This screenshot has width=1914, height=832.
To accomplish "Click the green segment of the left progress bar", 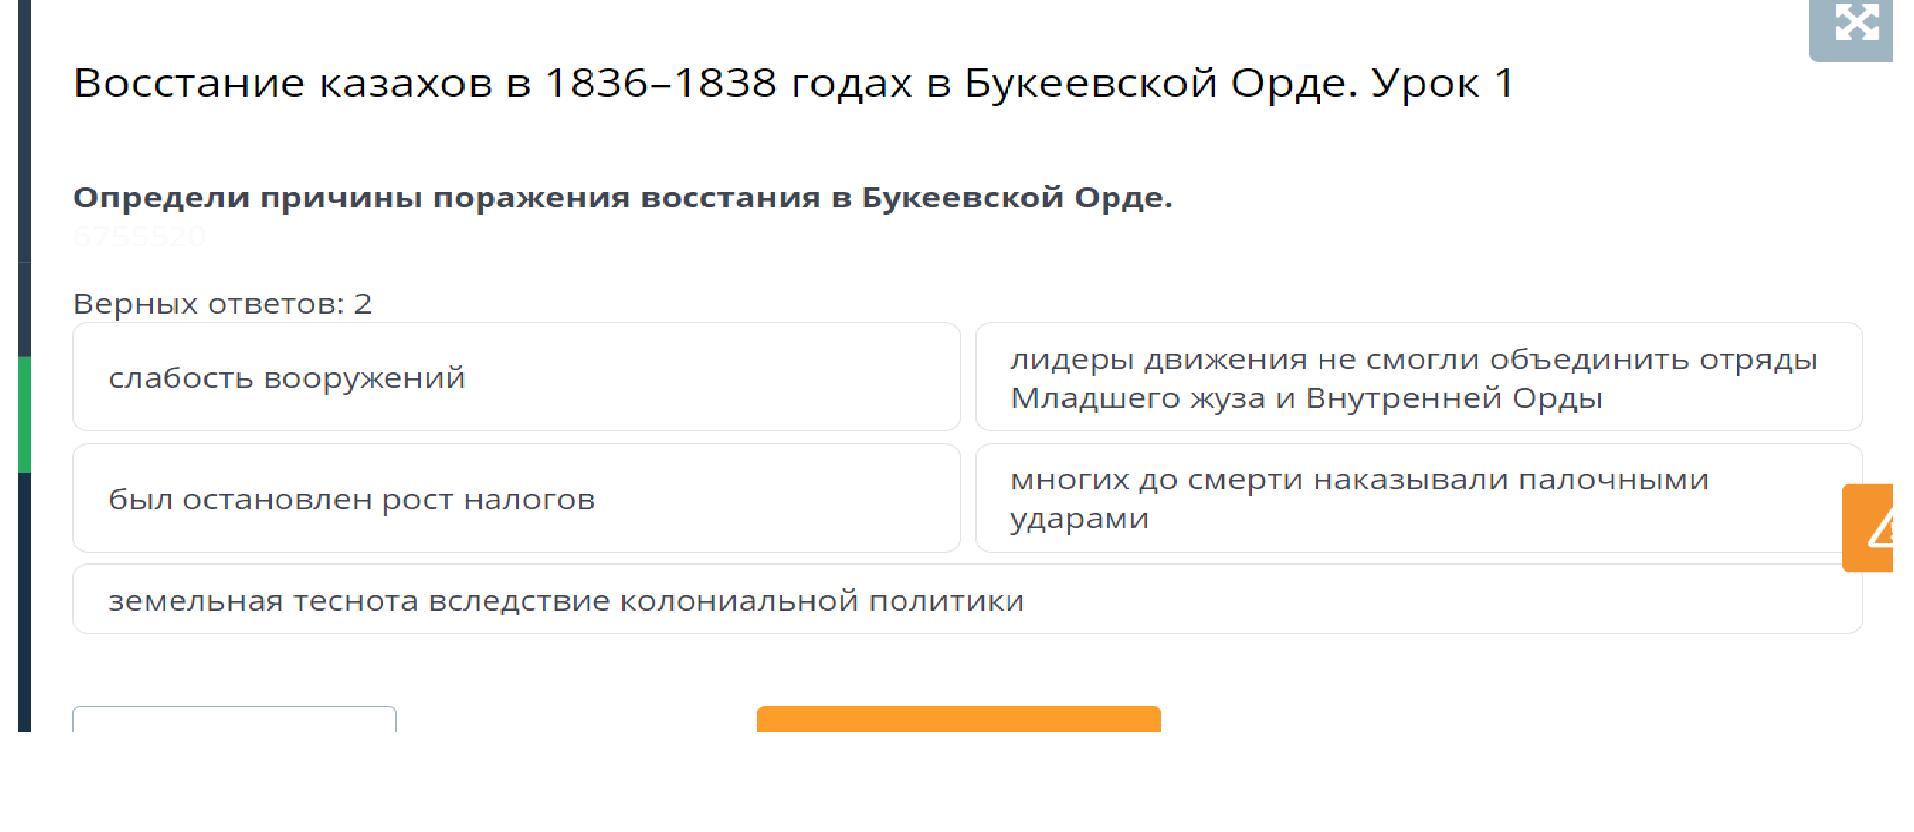I will pyautogui.click(x=24, y=414).
